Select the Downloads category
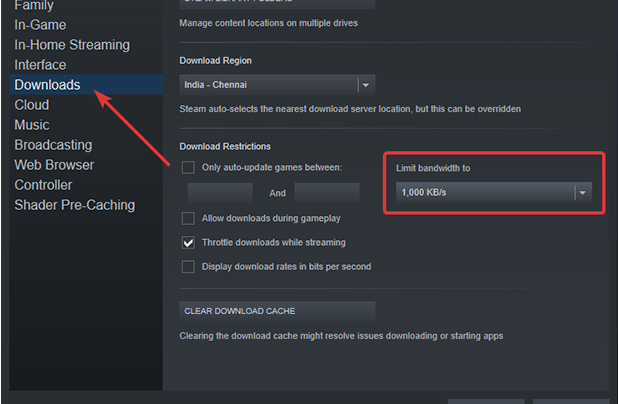The height and width of the screenshot is (404, 618). point(86,85)
